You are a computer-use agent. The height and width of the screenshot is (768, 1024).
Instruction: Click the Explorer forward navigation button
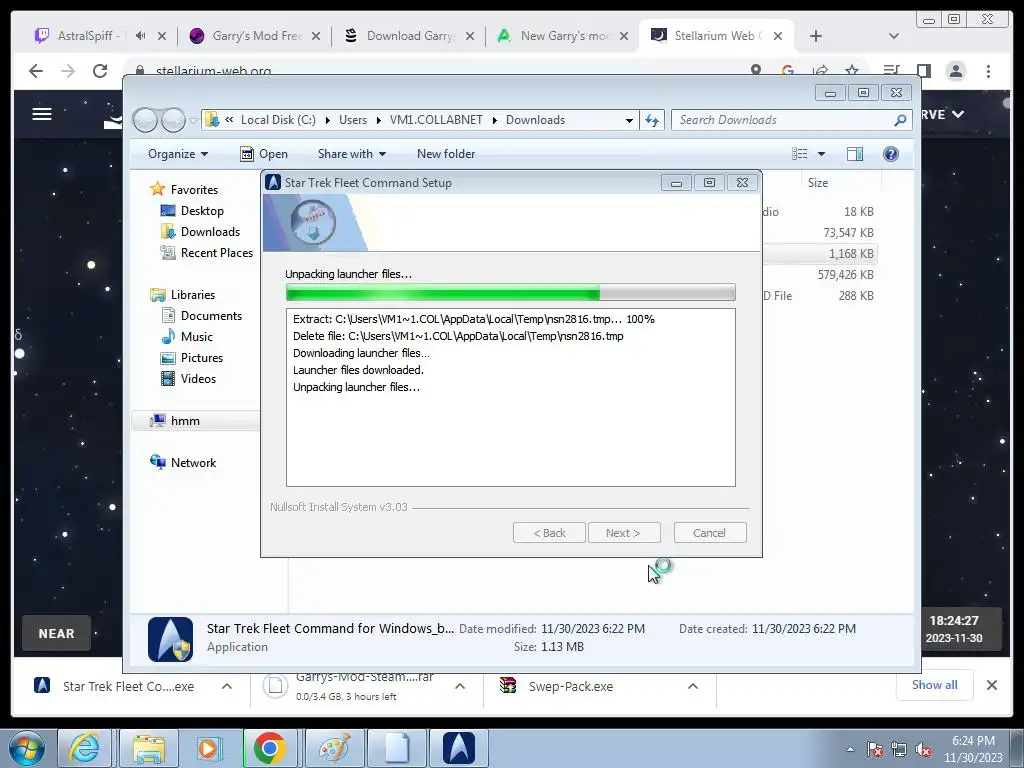click(x=173, y=120)
